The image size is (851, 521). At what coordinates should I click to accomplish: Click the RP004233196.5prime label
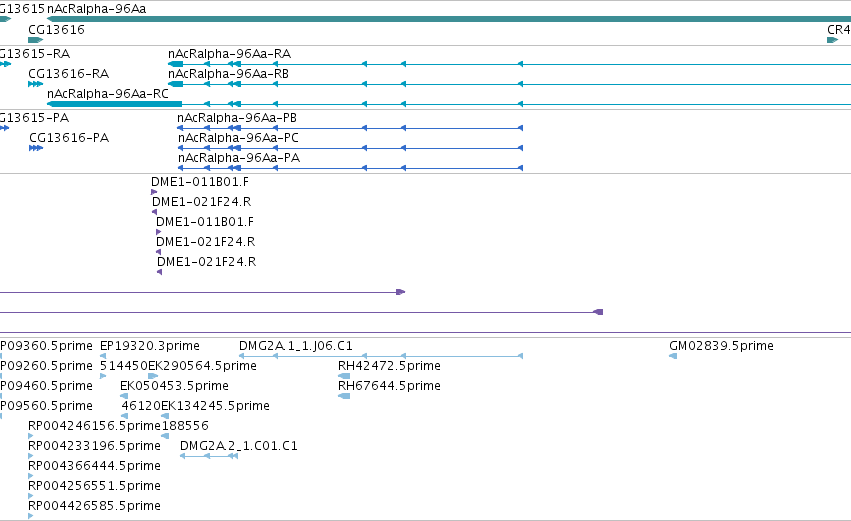(94, 446)
